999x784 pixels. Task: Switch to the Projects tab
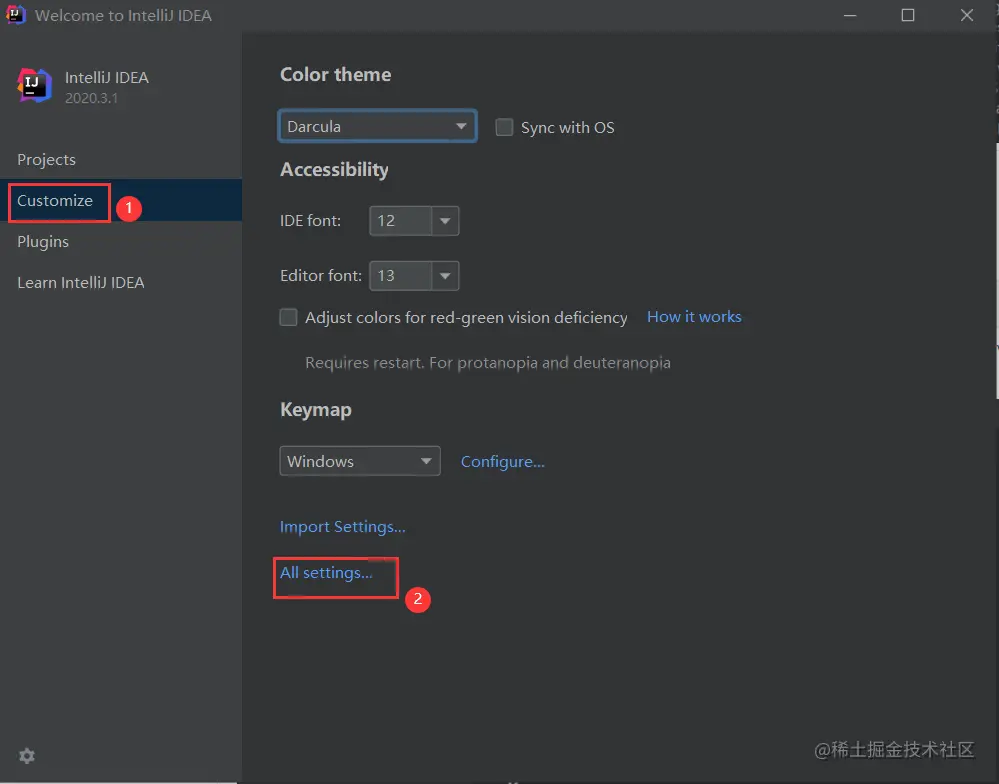click(47, 159)
